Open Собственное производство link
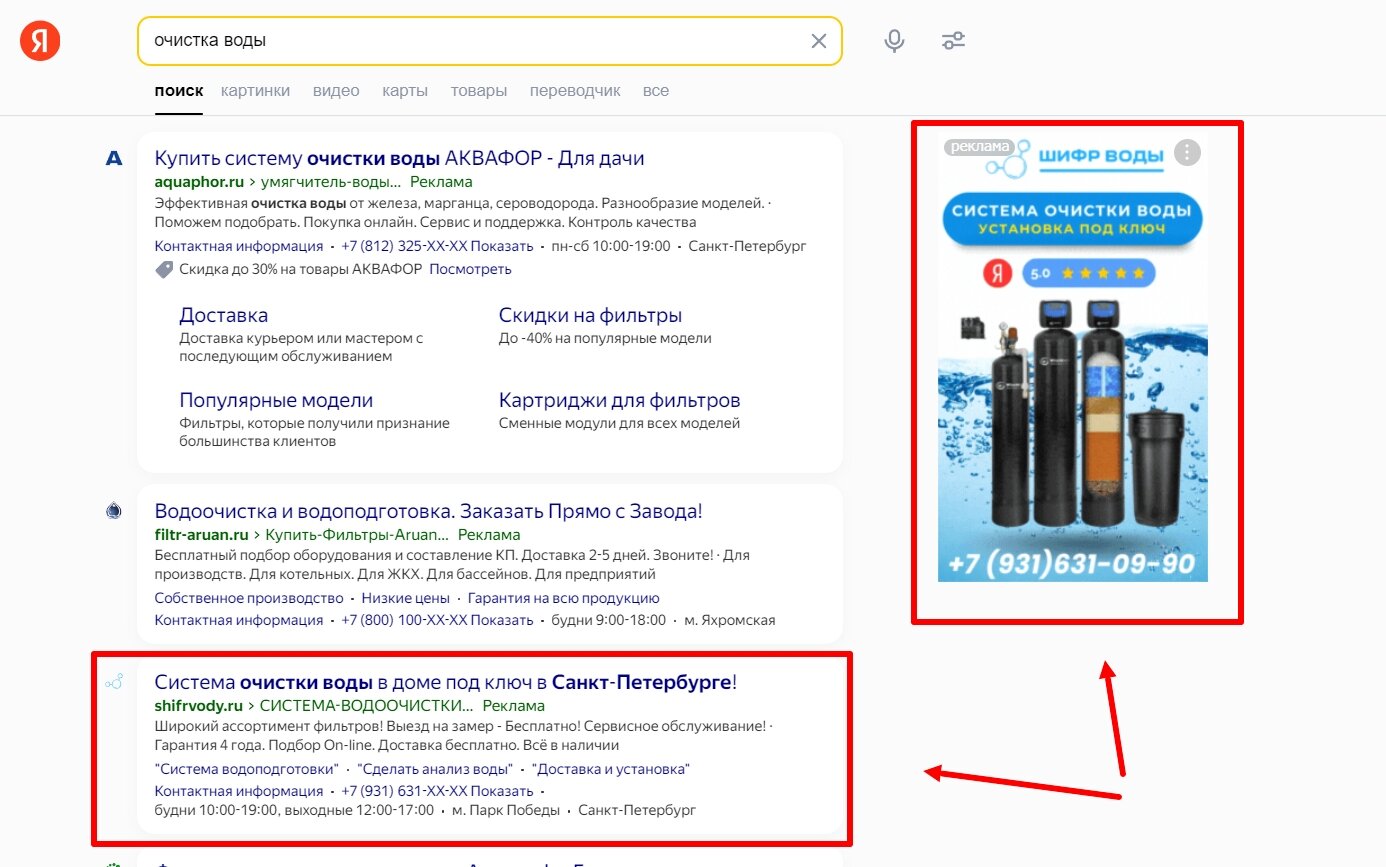 tap(249, 598)
